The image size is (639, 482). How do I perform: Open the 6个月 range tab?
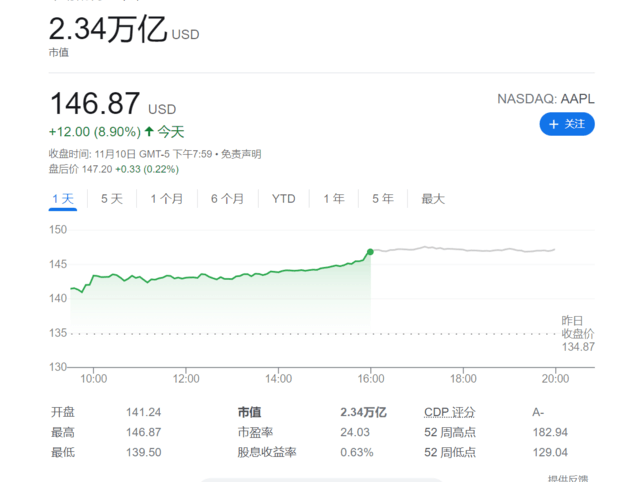point(228,199)
